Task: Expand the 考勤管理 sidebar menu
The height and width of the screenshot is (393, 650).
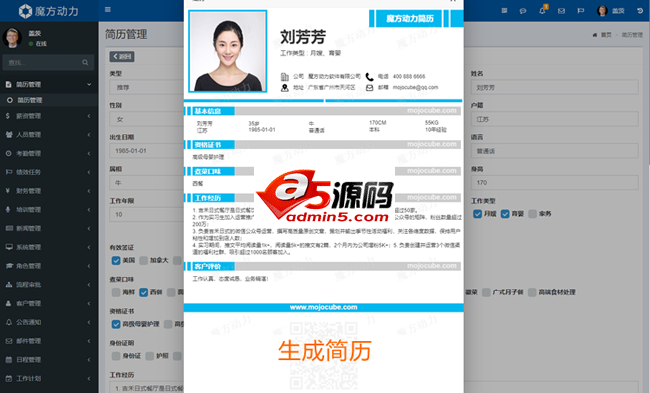Action: pyautogui.click(x=49, y=153)
